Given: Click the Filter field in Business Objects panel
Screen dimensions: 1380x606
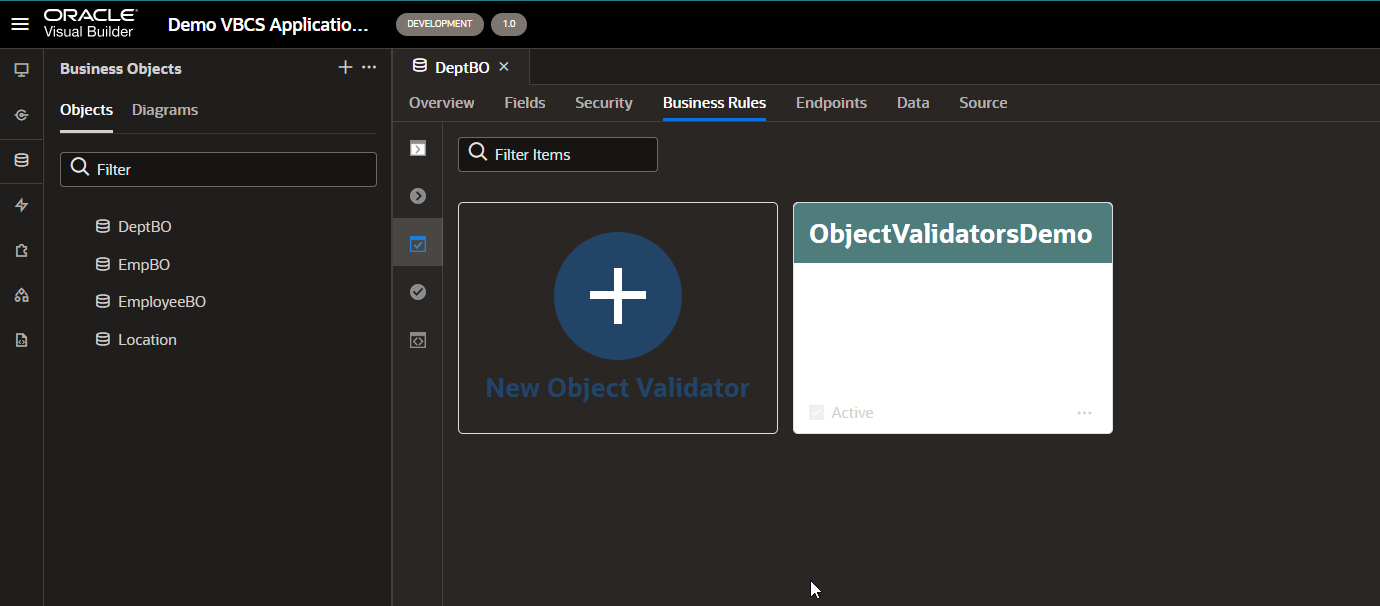Looking at the screenshot, I should pos(218,169).
